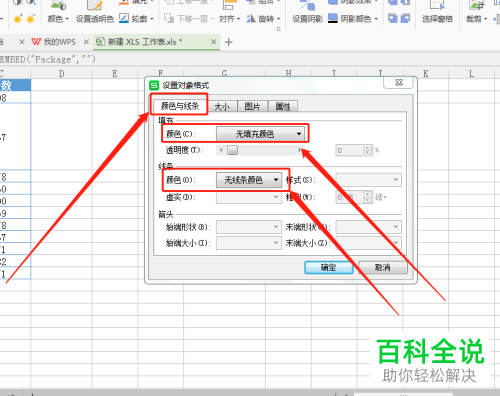The width and height of the screenshot is (500, 396).
Task: Click transparency slider left arrow
Action: click(221, 150)
